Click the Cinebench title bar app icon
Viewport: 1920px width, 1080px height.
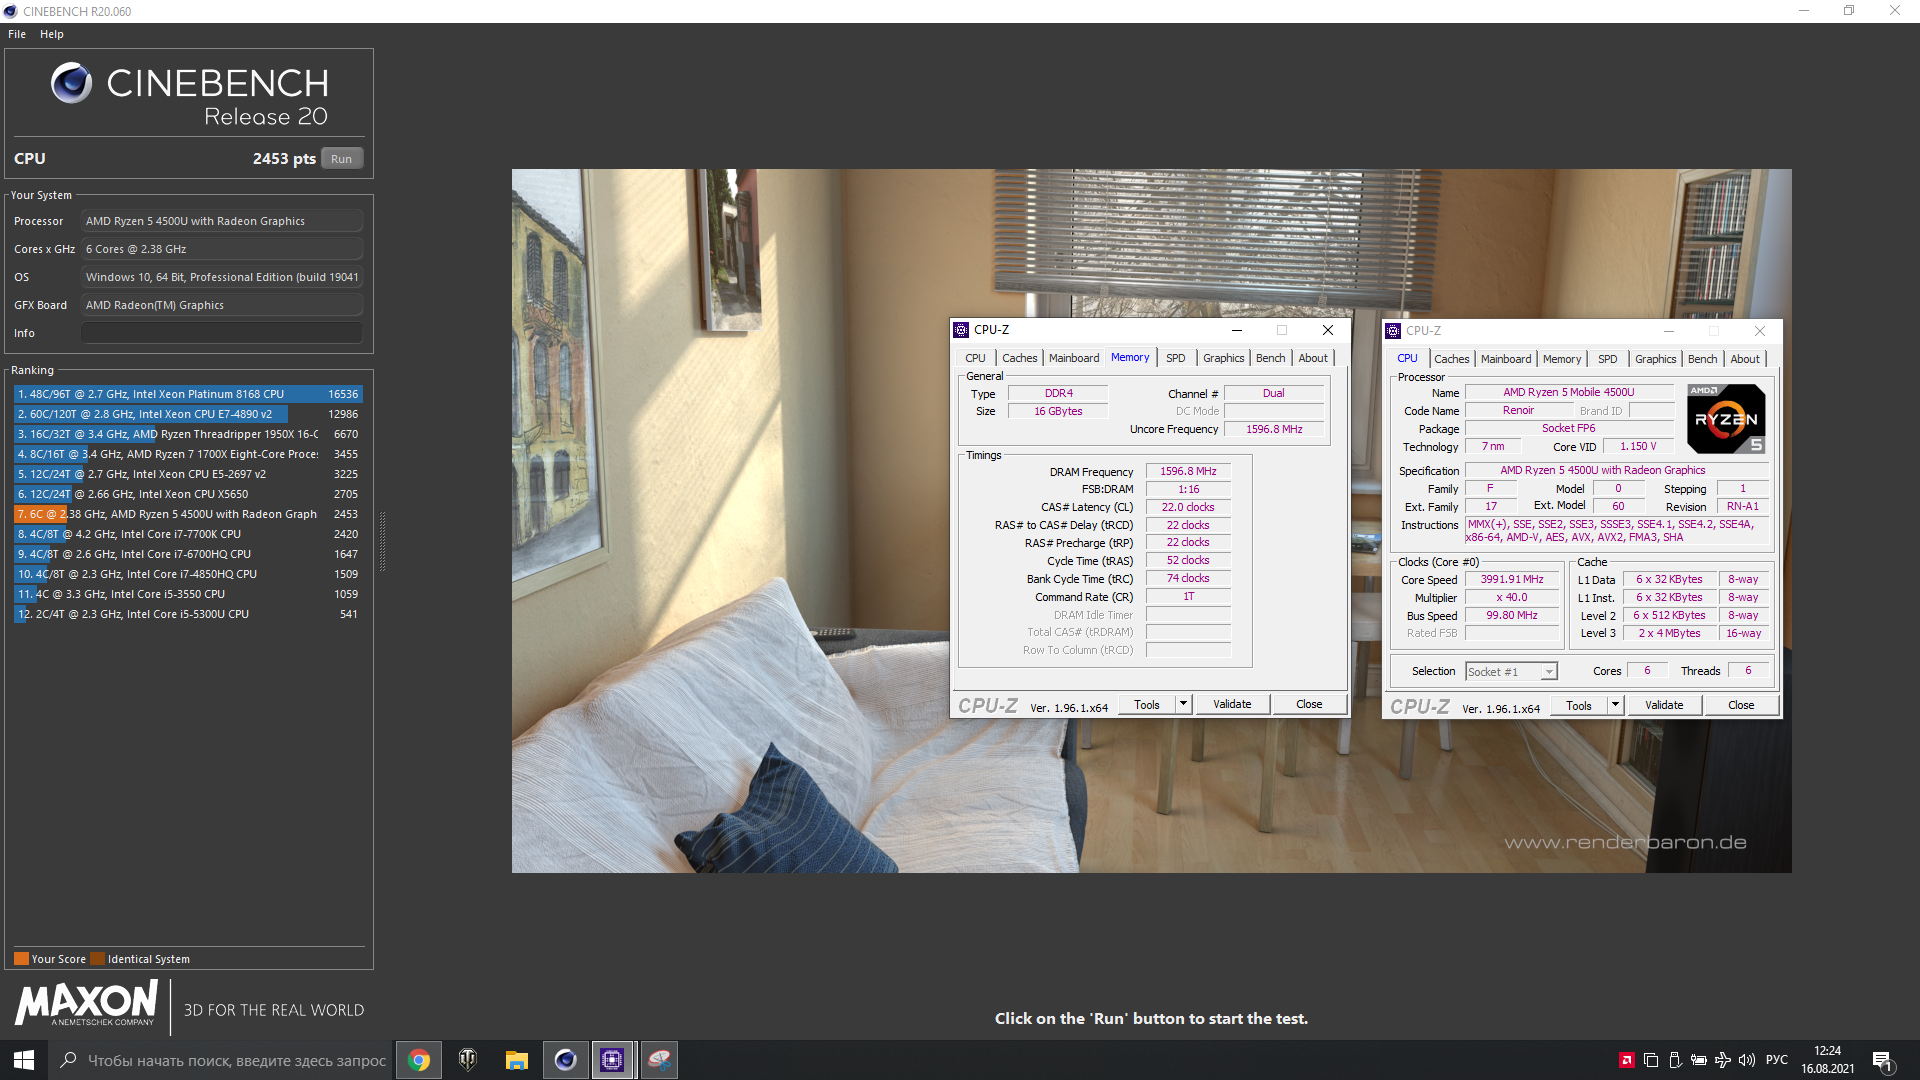tap(11, 11)
